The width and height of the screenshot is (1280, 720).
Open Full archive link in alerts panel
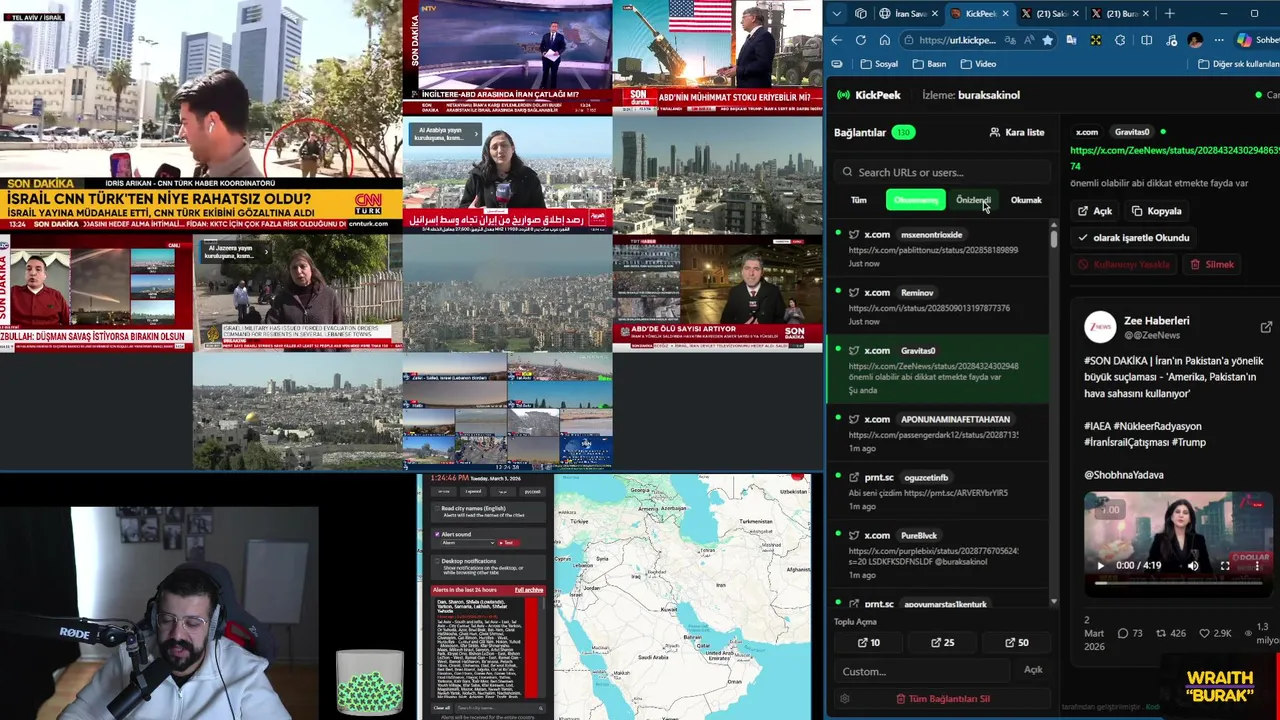click(x=529, y=590)
